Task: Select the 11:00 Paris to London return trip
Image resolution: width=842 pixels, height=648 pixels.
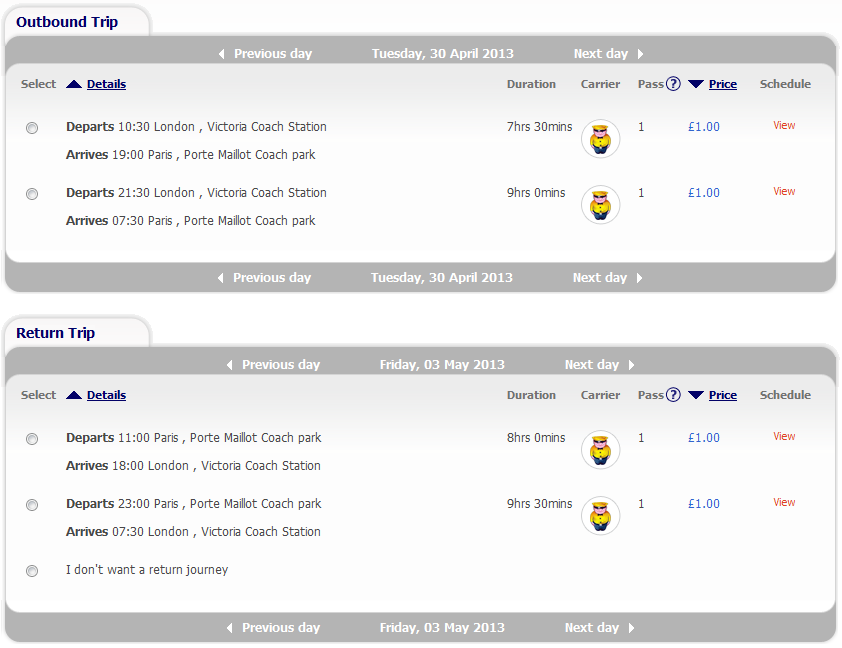Action: coord(32,439)
